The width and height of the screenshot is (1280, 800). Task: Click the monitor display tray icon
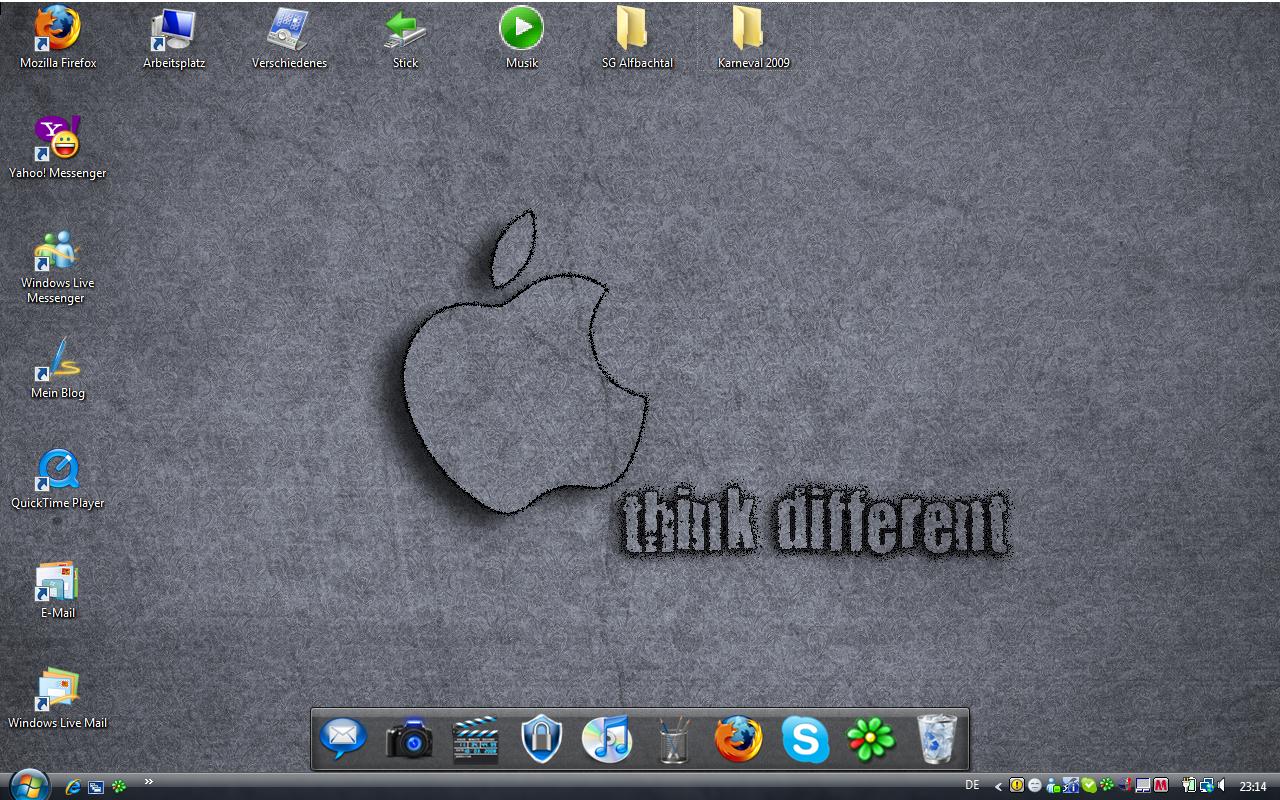1143,785
